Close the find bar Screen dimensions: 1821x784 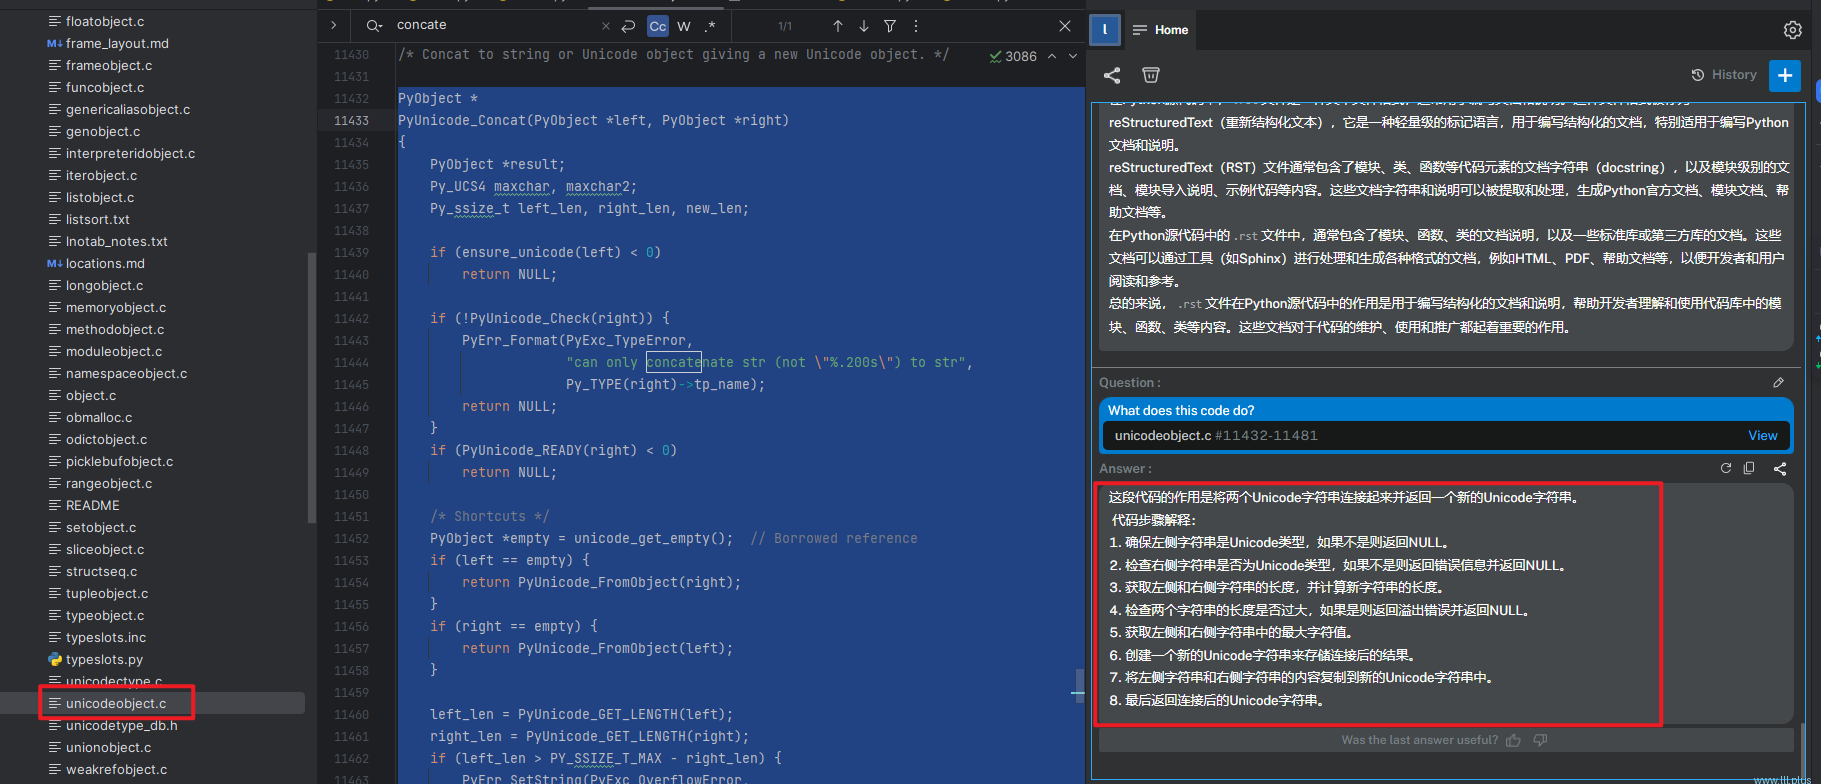click(x=1065, y=26)
